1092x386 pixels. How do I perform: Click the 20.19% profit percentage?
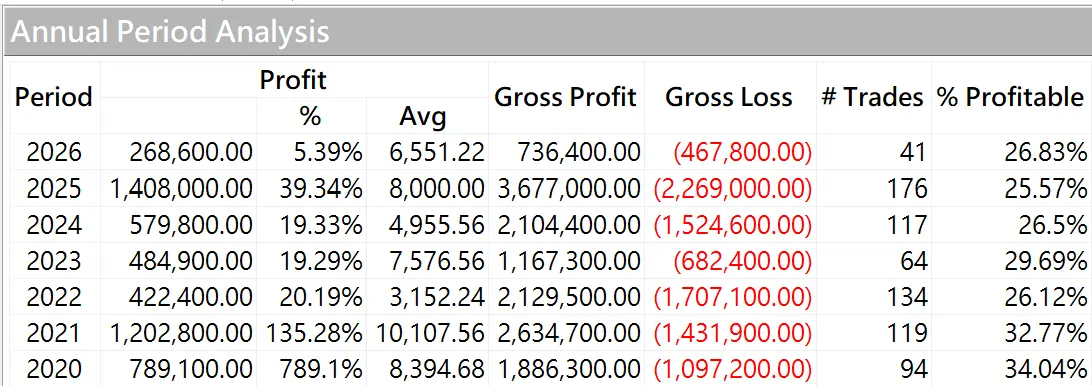tap(321, 298)
